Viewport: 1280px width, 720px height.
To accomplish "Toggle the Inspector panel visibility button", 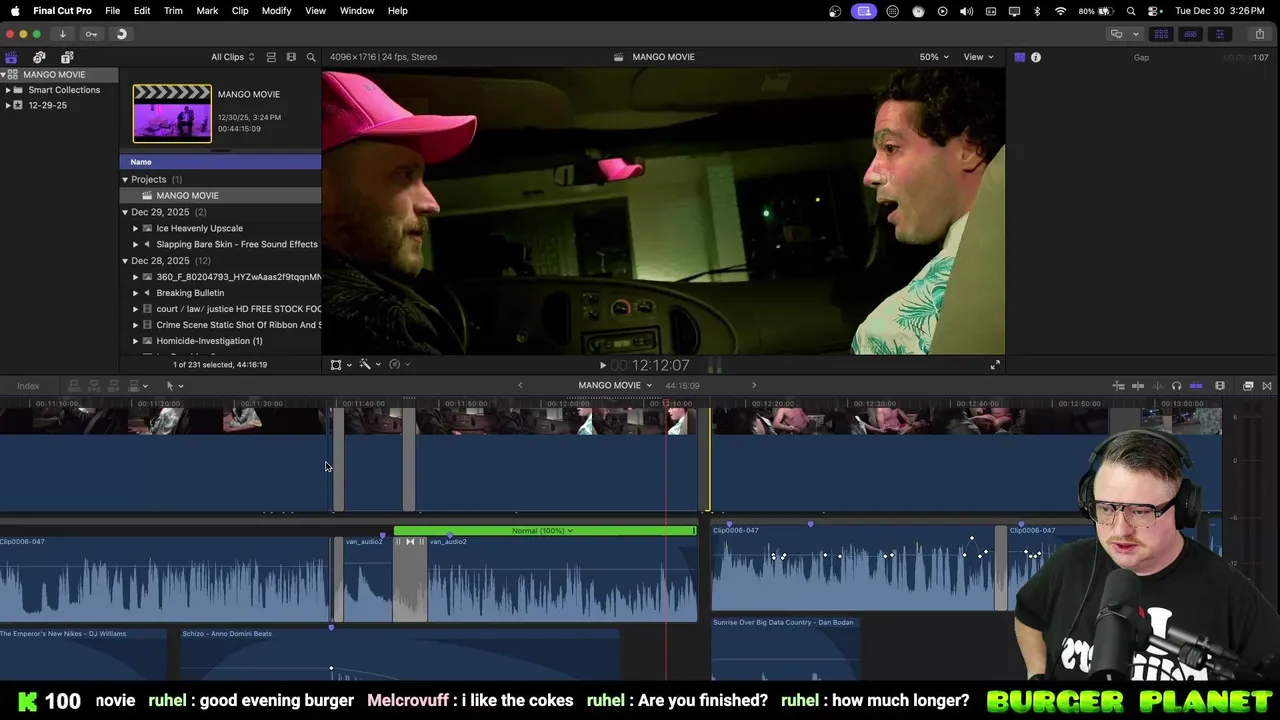I will point(1220,34).
